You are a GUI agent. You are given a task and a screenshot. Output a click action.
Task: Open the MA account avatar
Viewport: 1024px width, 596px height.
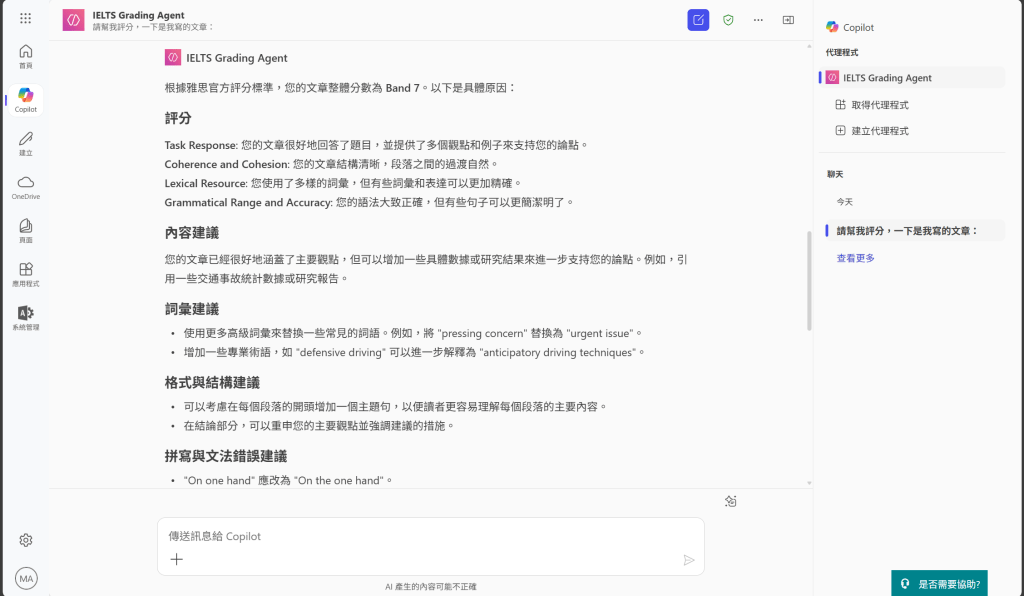pyautogui.click(x=26, y=578)
